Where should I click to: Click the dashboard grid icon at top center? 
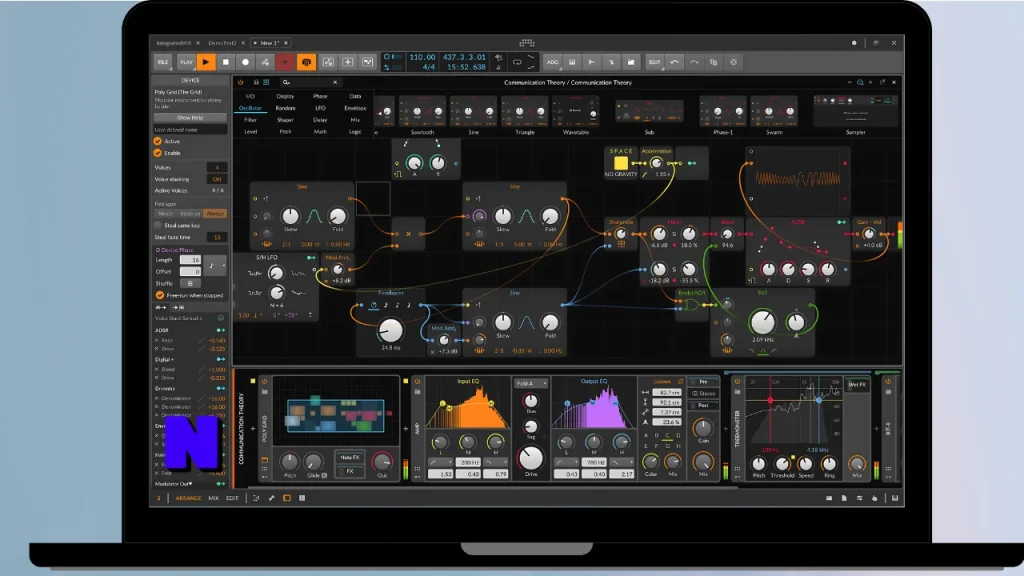pyautogui.click(x=527, y=43)
